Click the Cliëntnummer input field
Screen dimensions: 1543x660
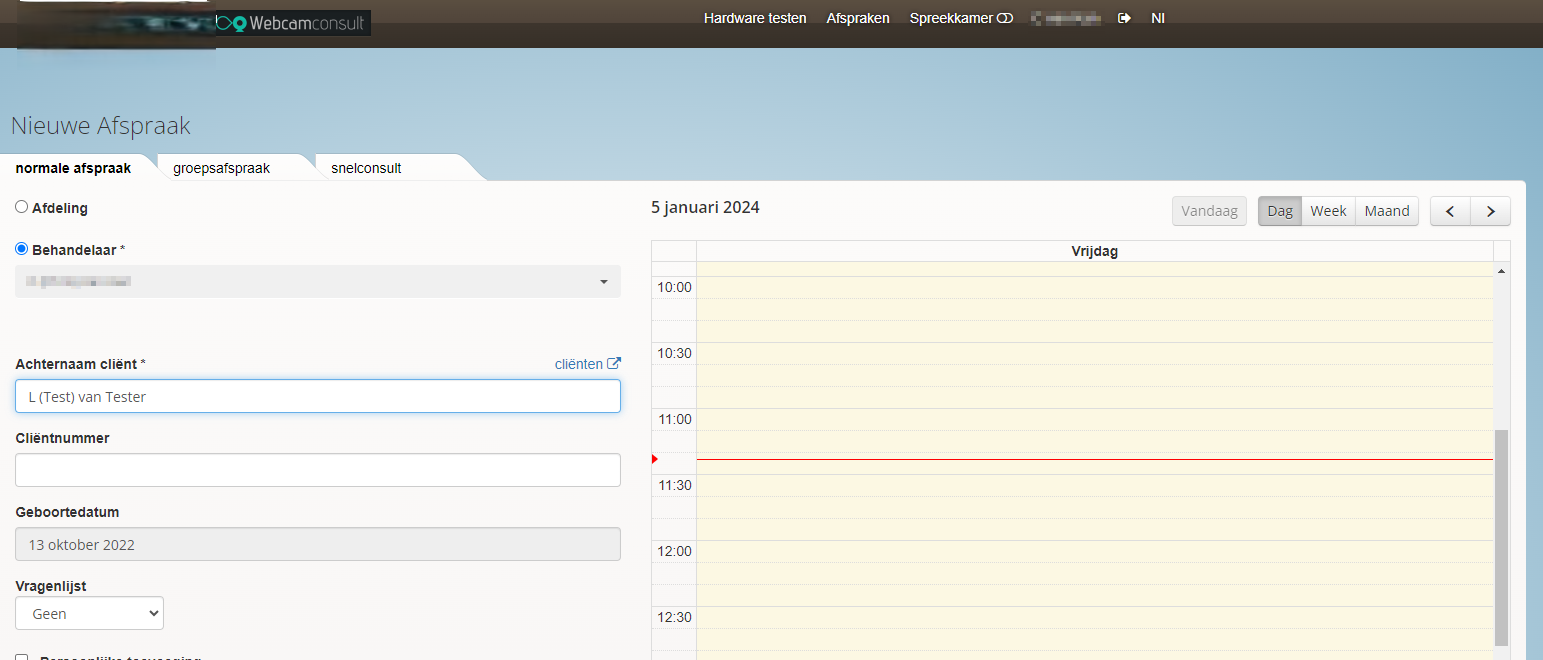tap(318, 470)
